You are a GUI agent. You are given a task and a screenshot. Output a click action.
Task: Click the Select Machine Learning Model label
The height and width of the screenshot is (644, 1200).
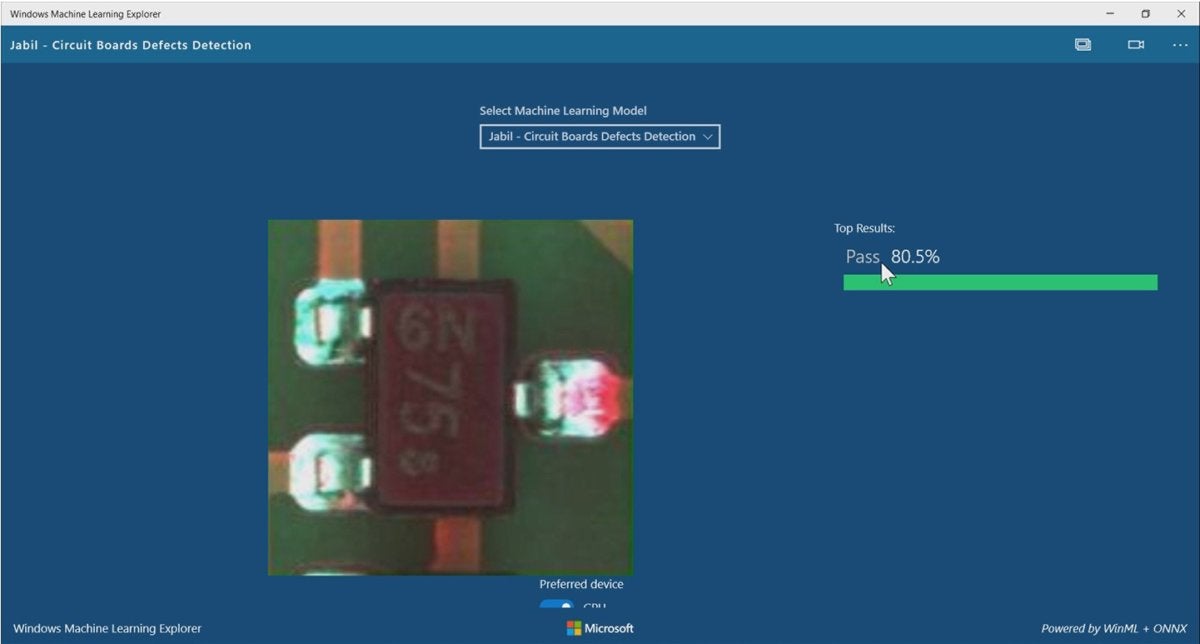(563, 111)
